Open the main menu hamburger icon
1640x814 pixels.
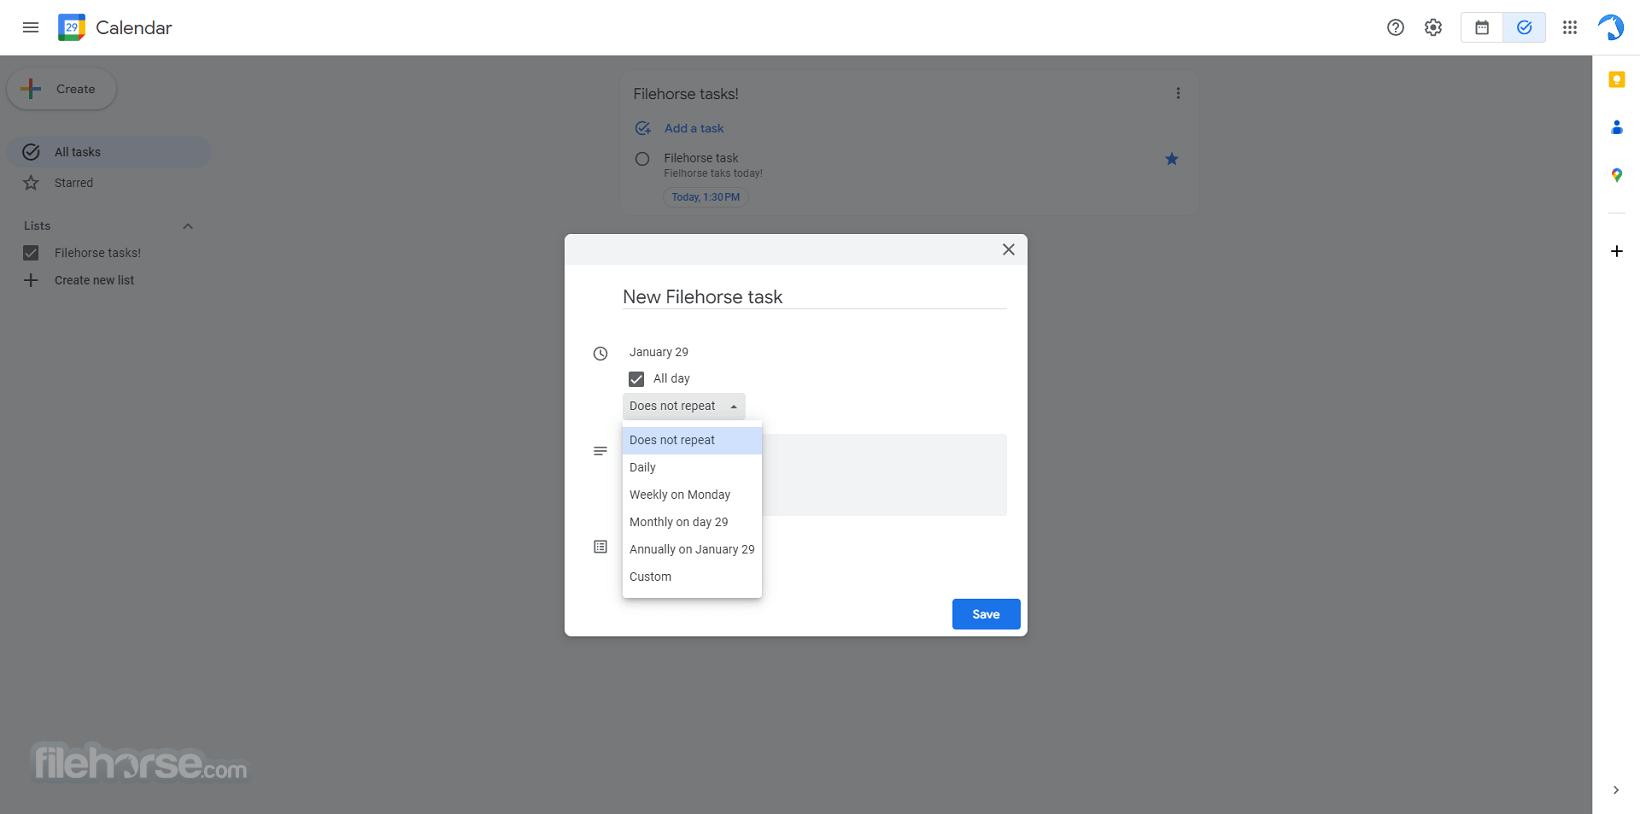click(x=31, y=27)
